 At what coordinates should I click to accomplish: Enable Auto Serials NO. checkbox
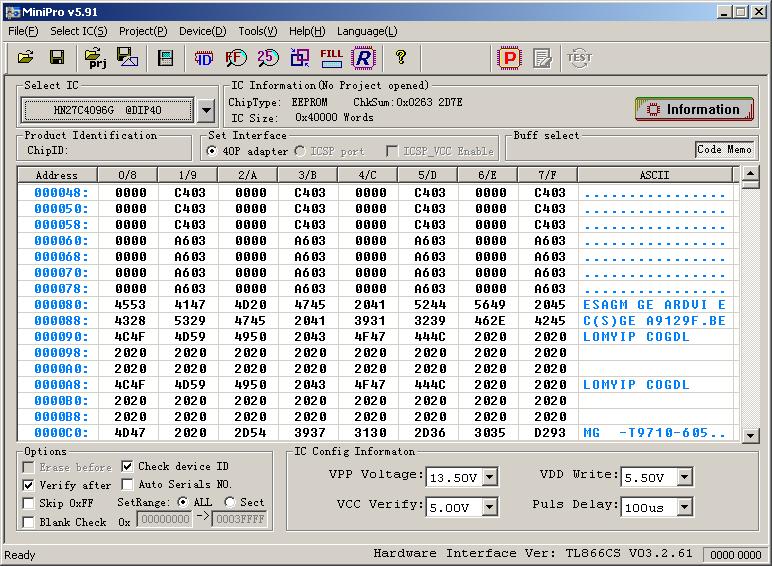tap(127, 484)
